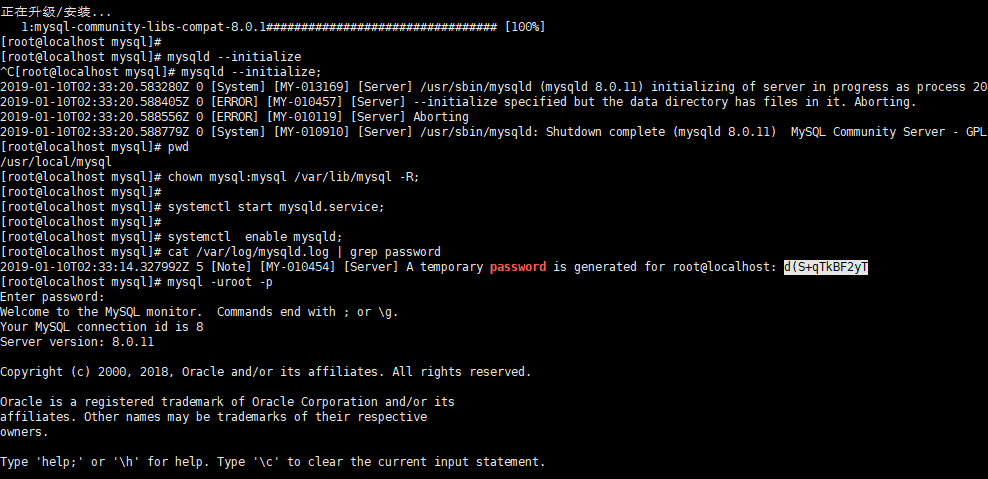Click the red 'password' word in log output
988x479 pixels.
click(x=518, y=267)
